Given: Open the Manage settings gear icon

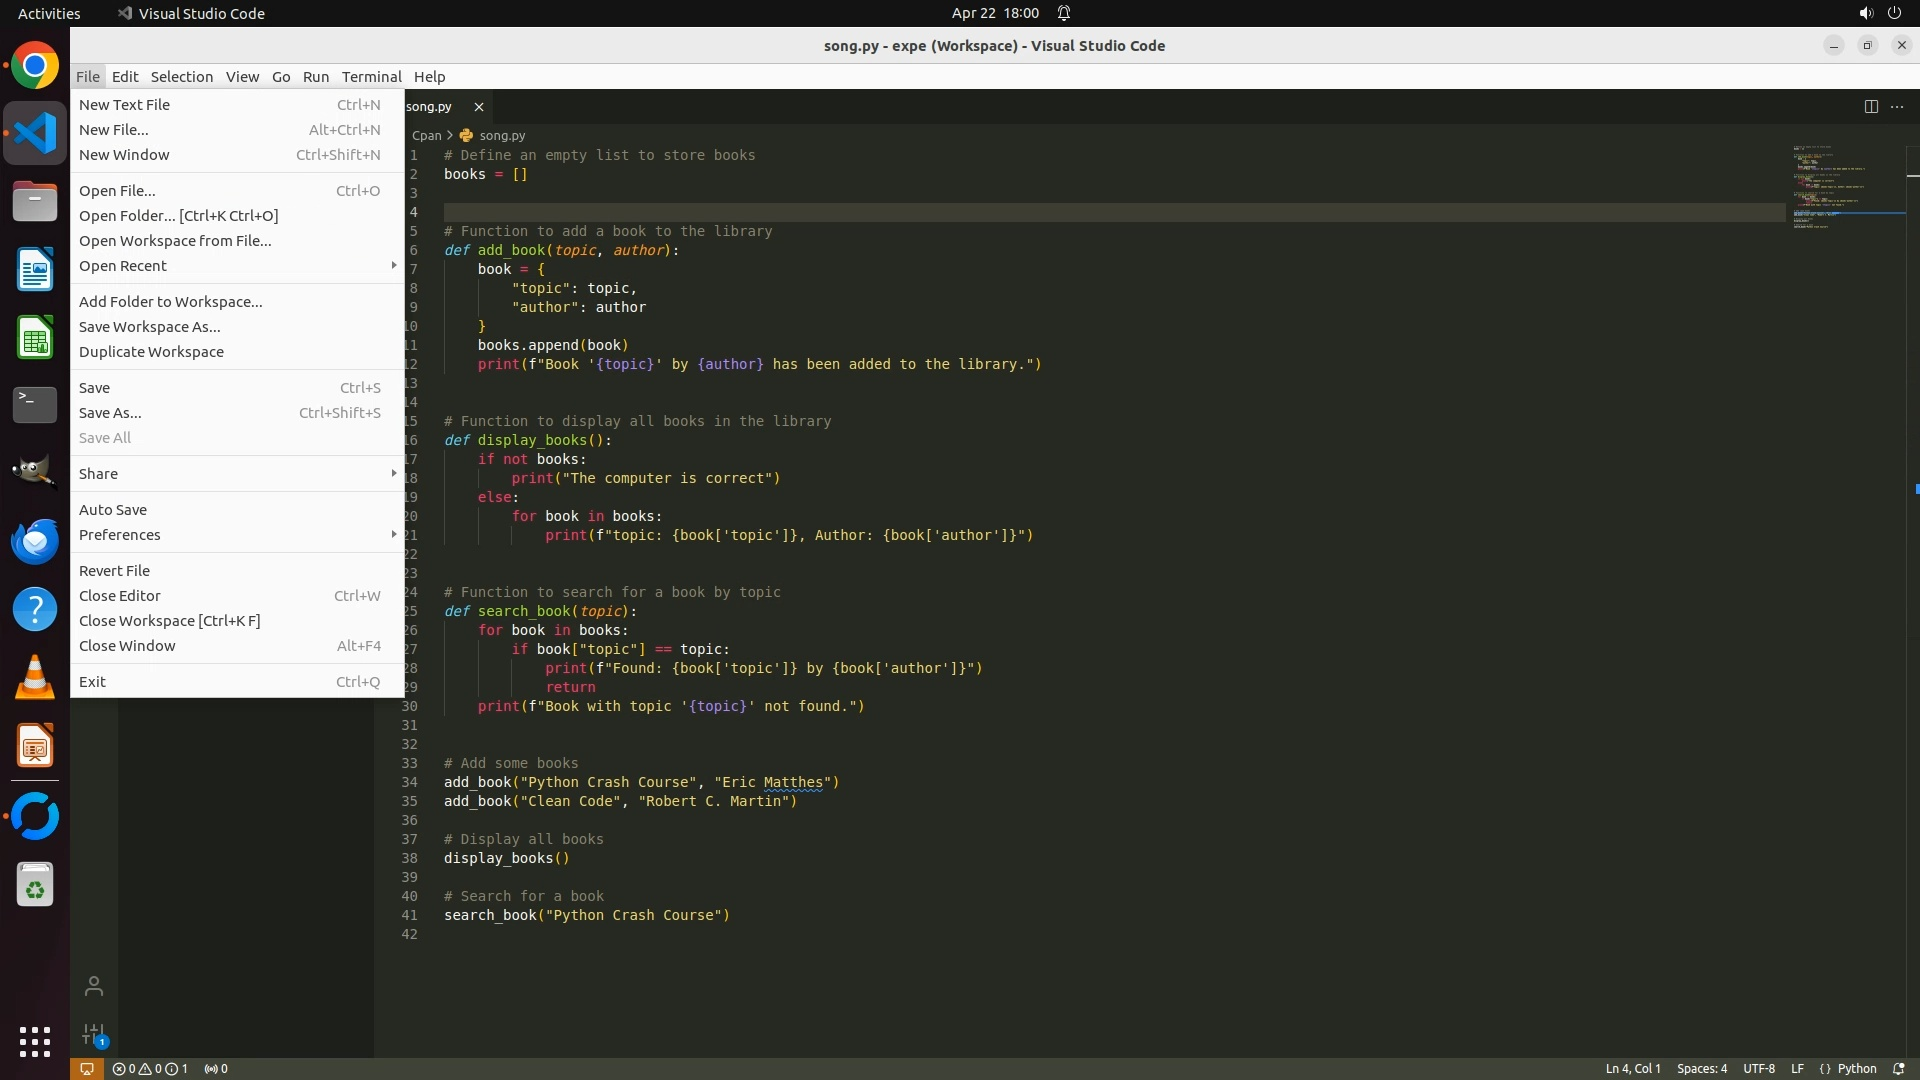Looking at the screenshot, I should (x=94, y=1034).
